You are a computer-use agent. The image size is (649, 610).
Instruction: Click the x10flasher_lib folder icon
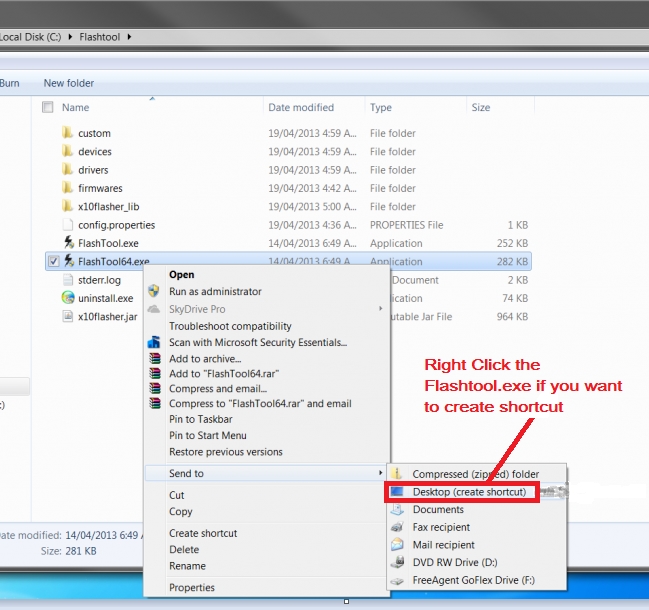pyautogui.click(x=67, y=206)
